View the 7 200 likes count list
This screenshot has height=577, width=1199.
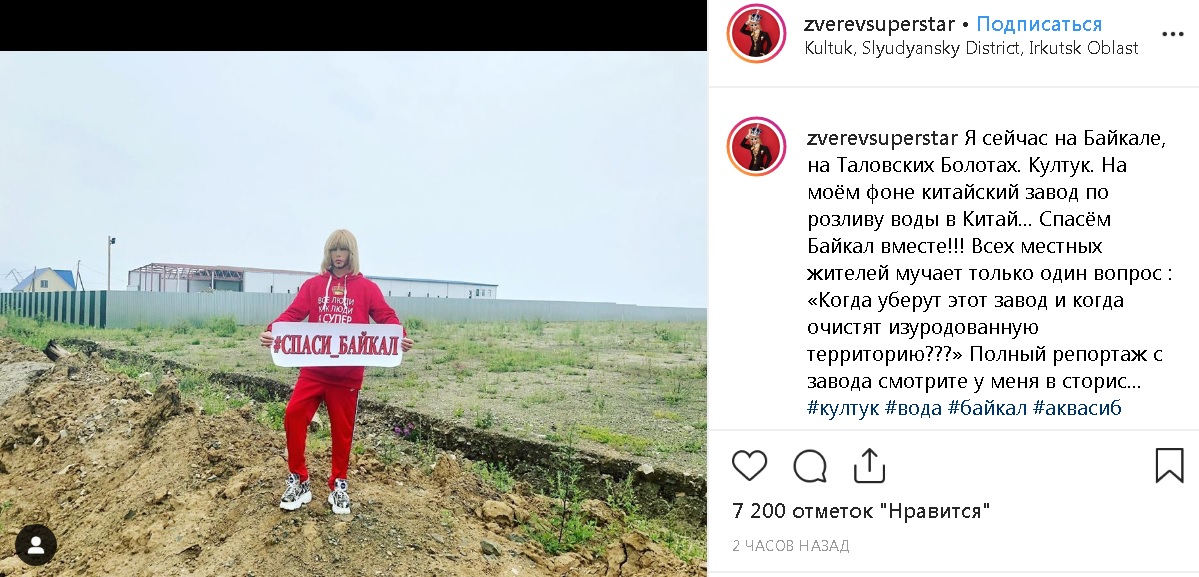click(x=860, y=511)
